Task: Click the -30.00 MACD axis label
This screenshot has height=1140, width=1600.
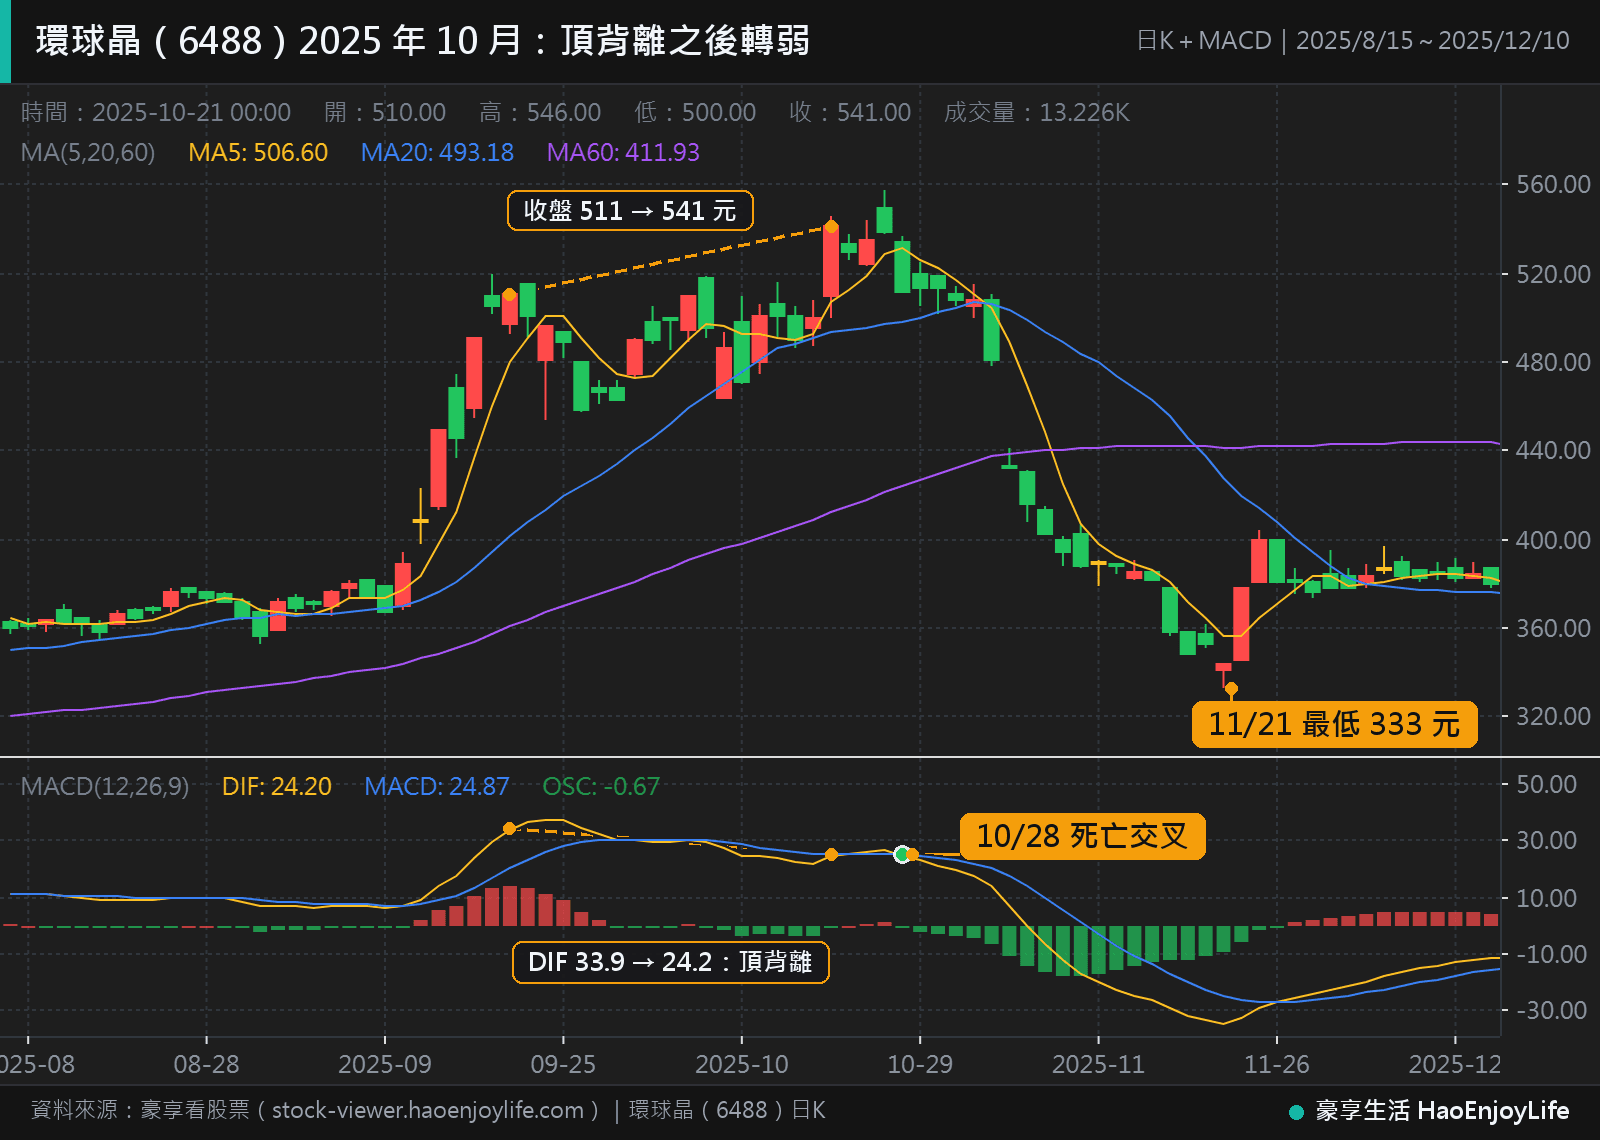Action: [x=1551, y=1010]
